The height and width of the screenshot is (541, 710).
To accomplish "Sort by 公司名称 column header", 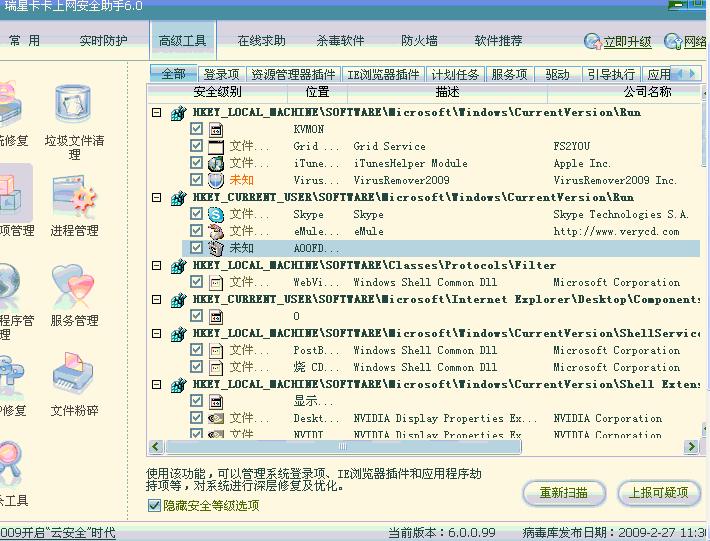I will [624, 92].
